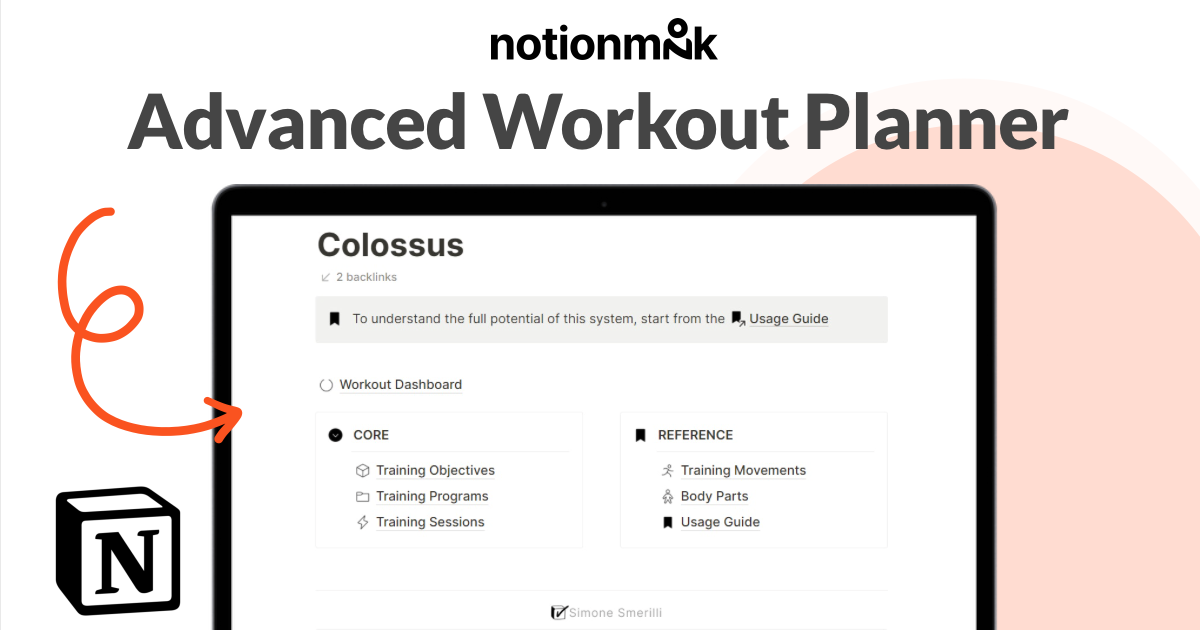Click the Notion N cube logo
This screenshot has height=630, width=1200.
pos(117,550)
